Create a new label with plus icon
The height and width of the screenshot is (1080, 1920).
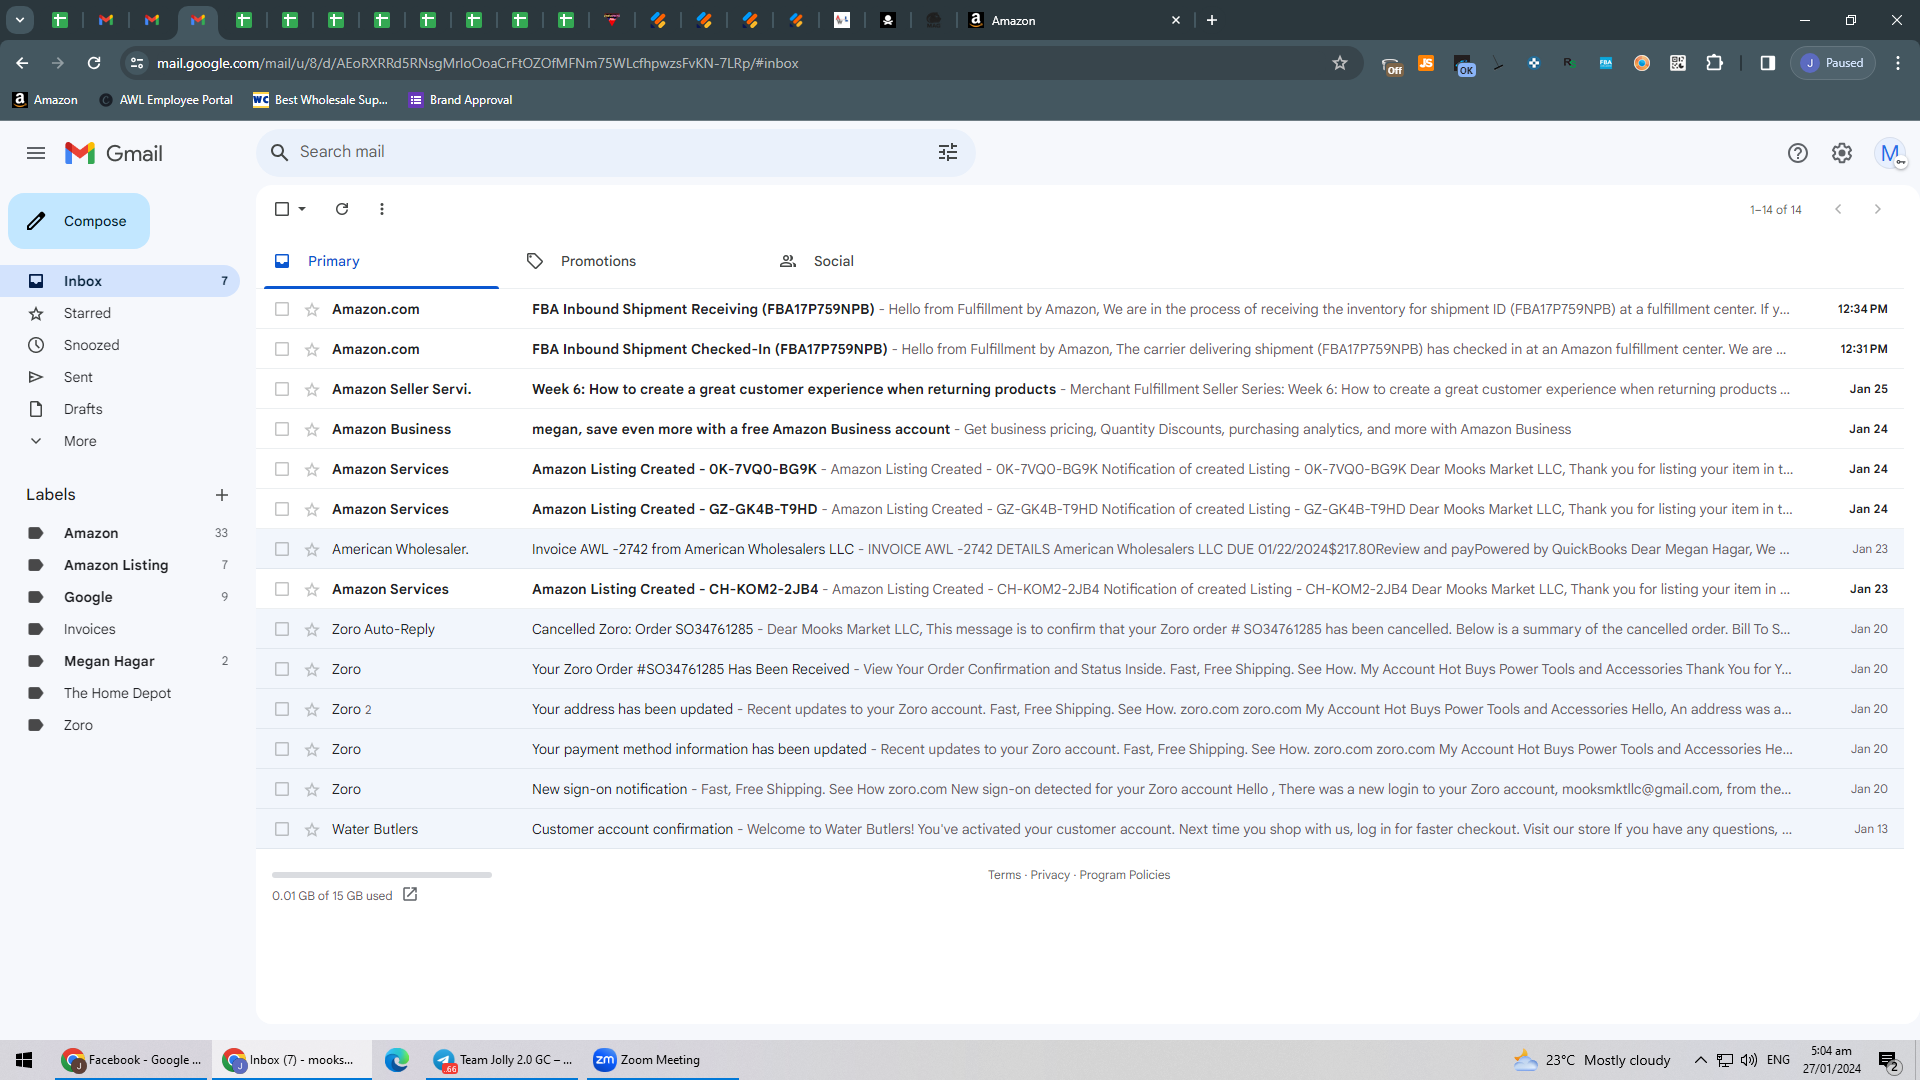coord(222,495)
